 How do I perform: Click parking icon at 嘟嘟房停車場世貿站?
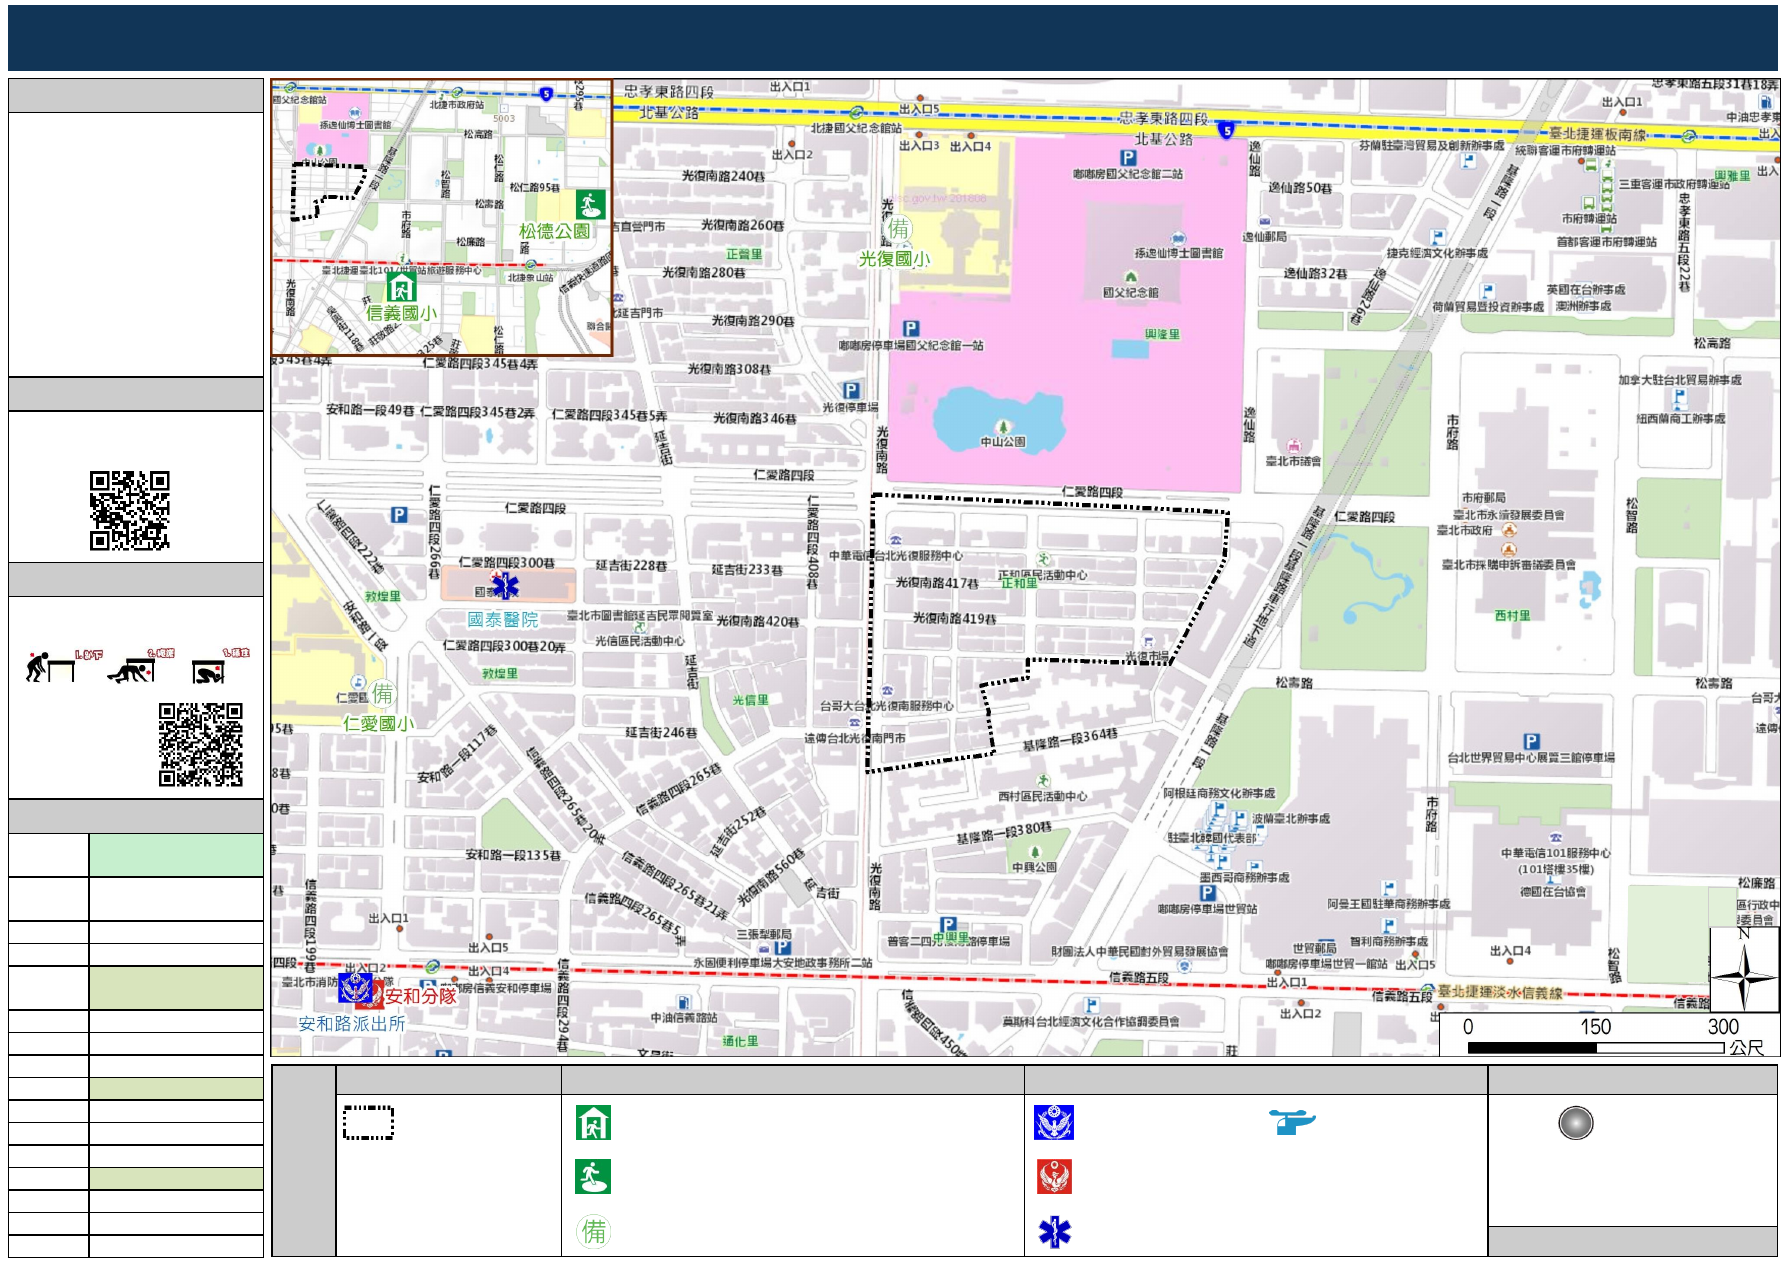coord(1207,892)
